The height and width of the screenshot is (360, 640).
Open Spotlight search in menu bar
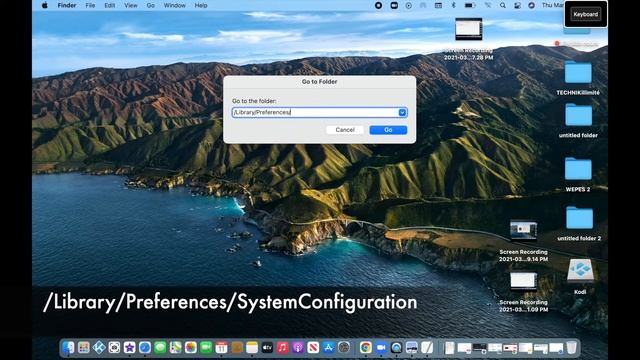pyautogui.click(x=503, y=5)
